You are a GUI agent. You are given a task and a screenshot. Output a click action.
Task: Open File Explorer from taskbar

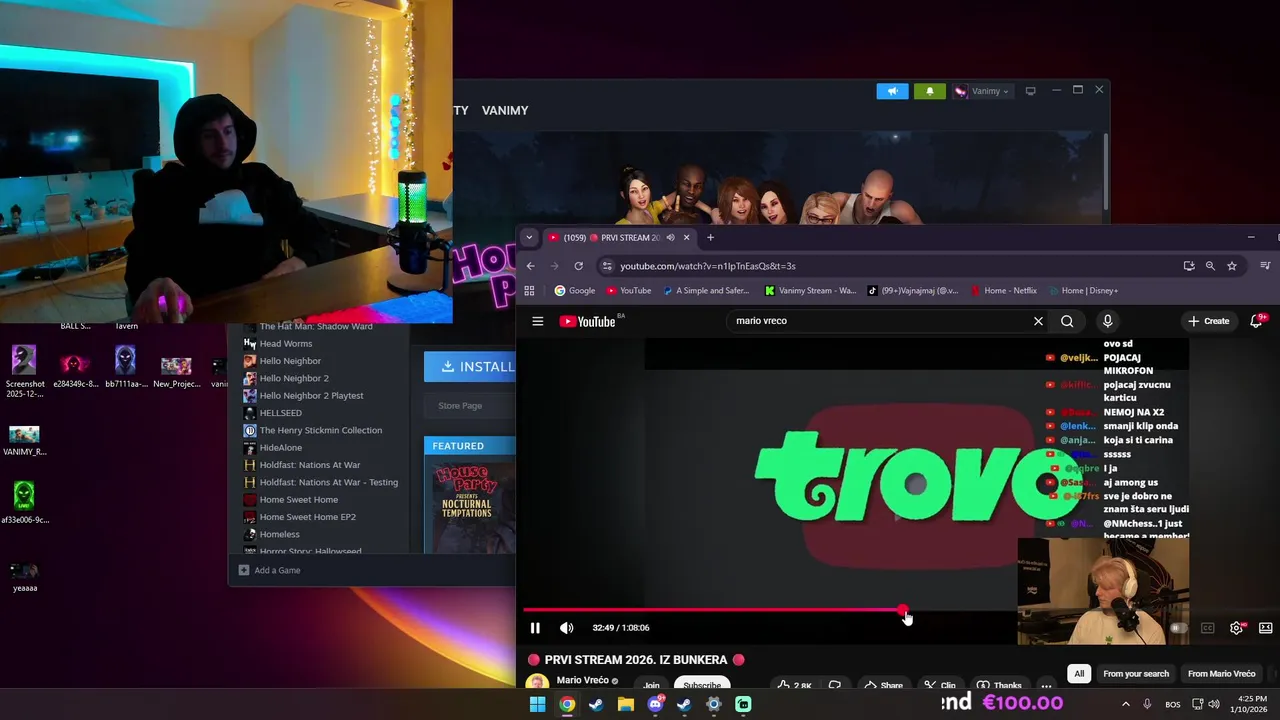626,704
